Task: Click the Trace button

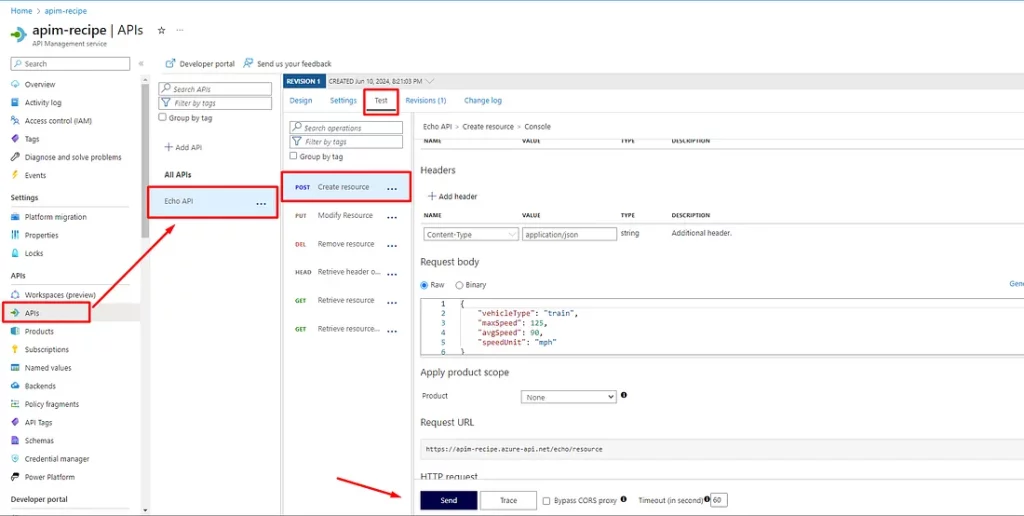Action: point(508,500)
